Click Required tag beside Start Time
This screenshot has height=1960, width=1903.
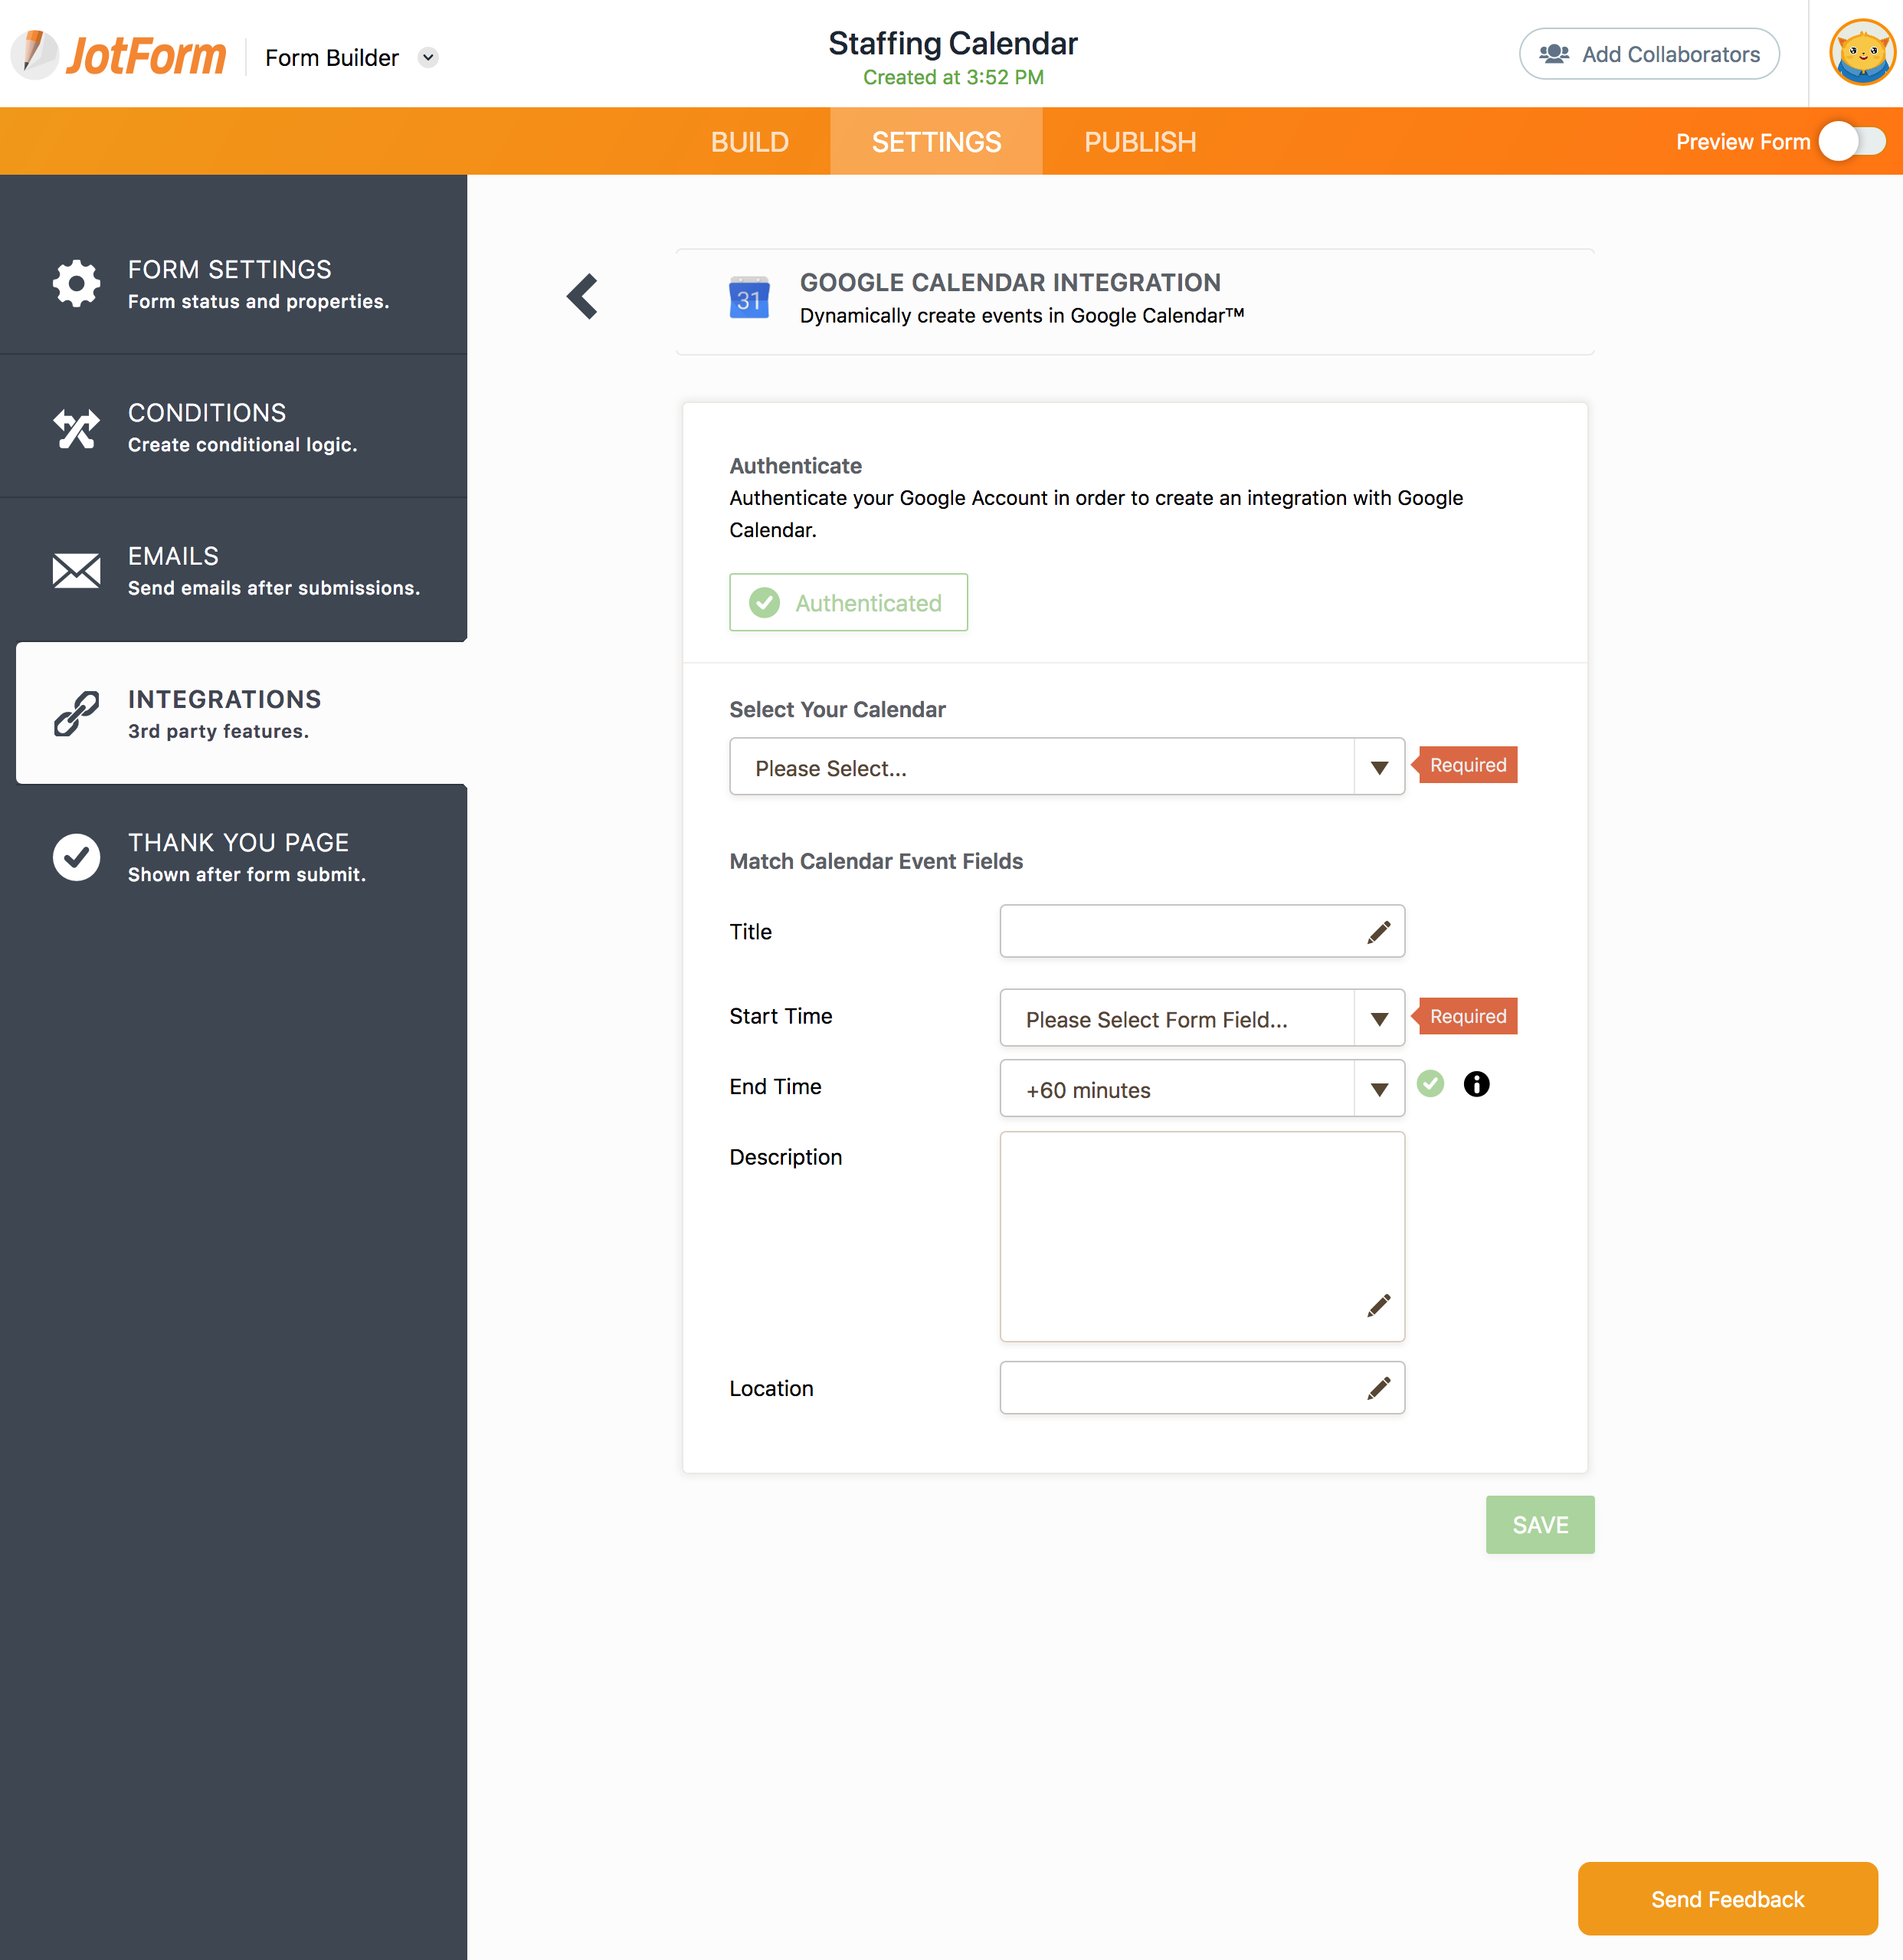pyautogui.click(x=1465, y=1016)
